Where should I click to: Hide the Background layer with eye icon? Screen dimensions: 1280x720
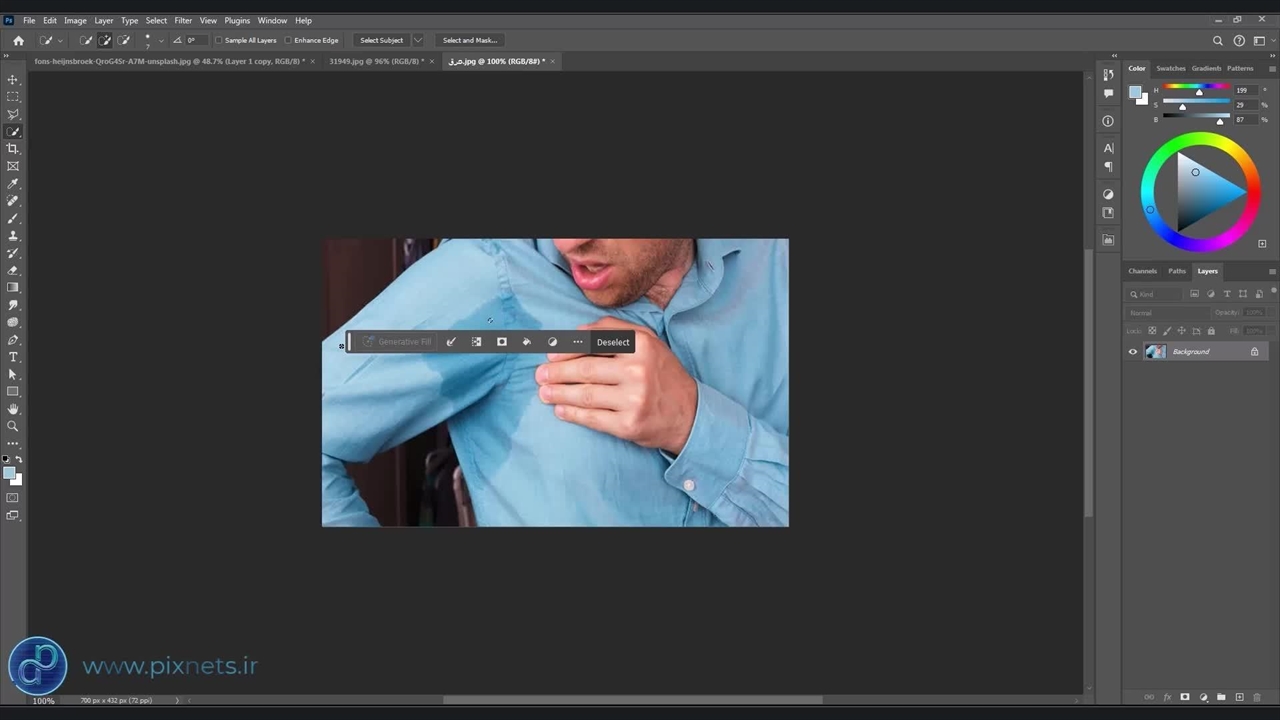1133,352
